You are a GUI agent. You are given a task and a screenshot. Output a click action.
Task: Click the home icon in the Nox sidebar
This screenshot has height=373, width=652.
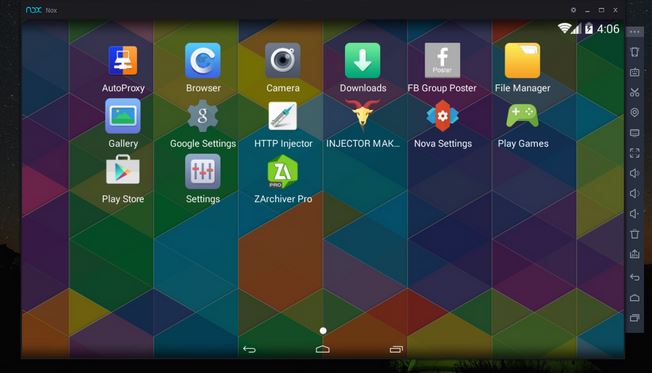[634, 298]
